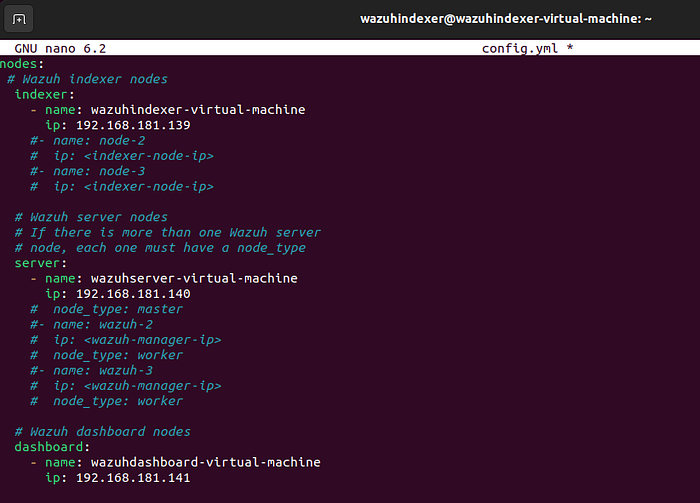Click 'wazuhdashboard-virtual-machine' name value
This screenshot has width=700, height=503.
point(205,462)
